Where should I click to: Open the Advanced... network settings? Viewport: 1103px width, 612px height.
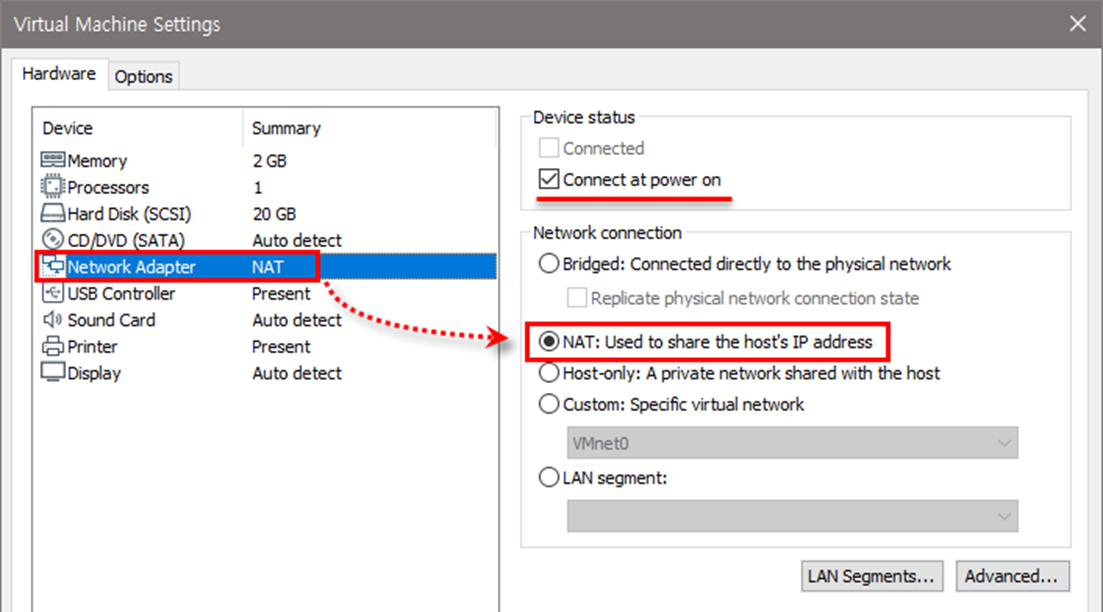pos(1011,576)
